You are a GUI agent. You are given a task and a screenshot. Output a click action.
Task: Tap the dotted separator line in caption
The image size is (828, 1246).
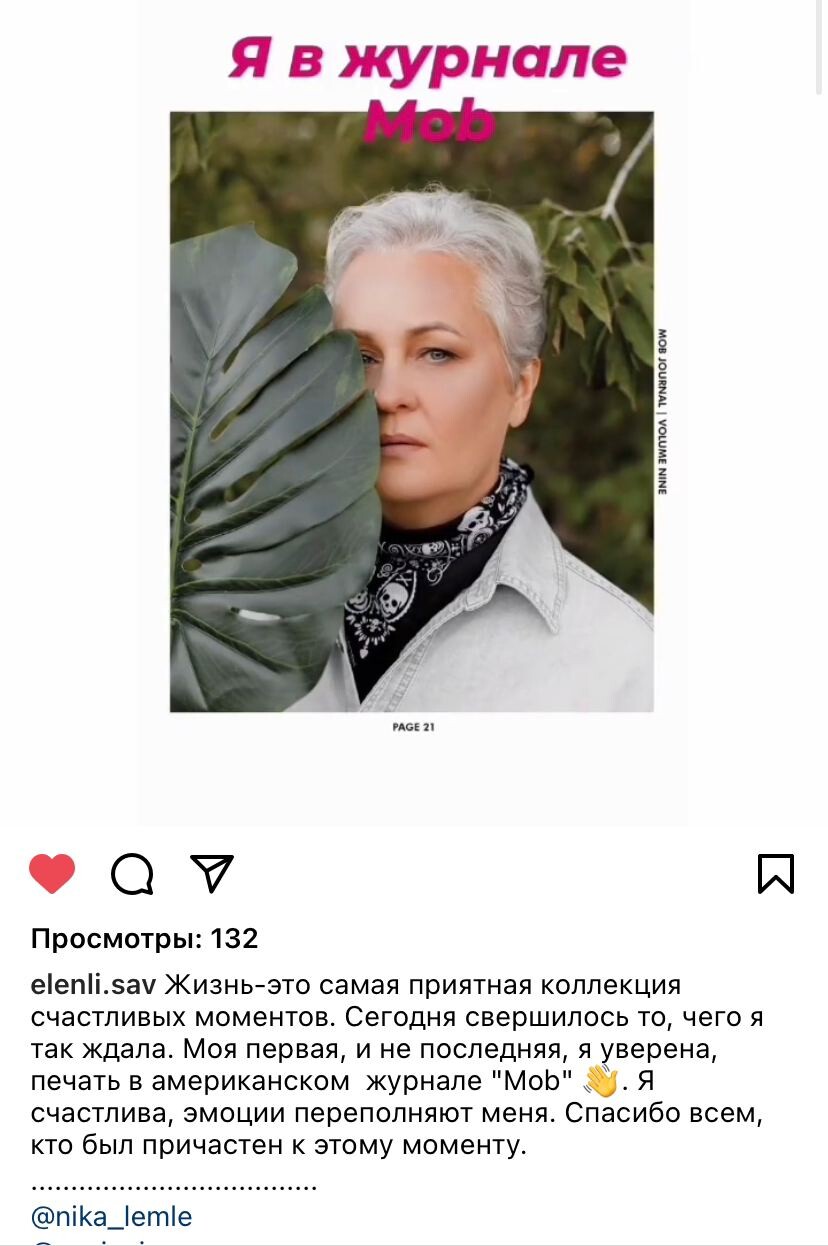click(174, 1188)
